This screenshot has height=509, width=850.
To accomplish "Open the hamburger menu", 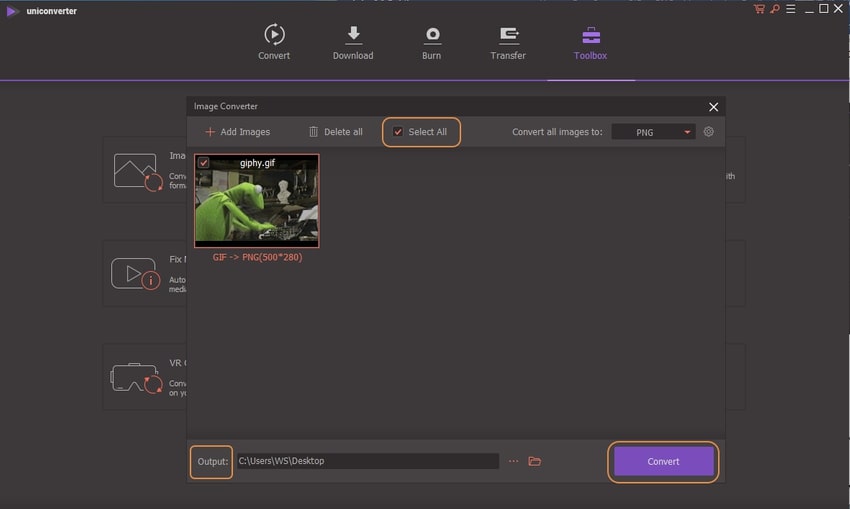I will (788, 9).
